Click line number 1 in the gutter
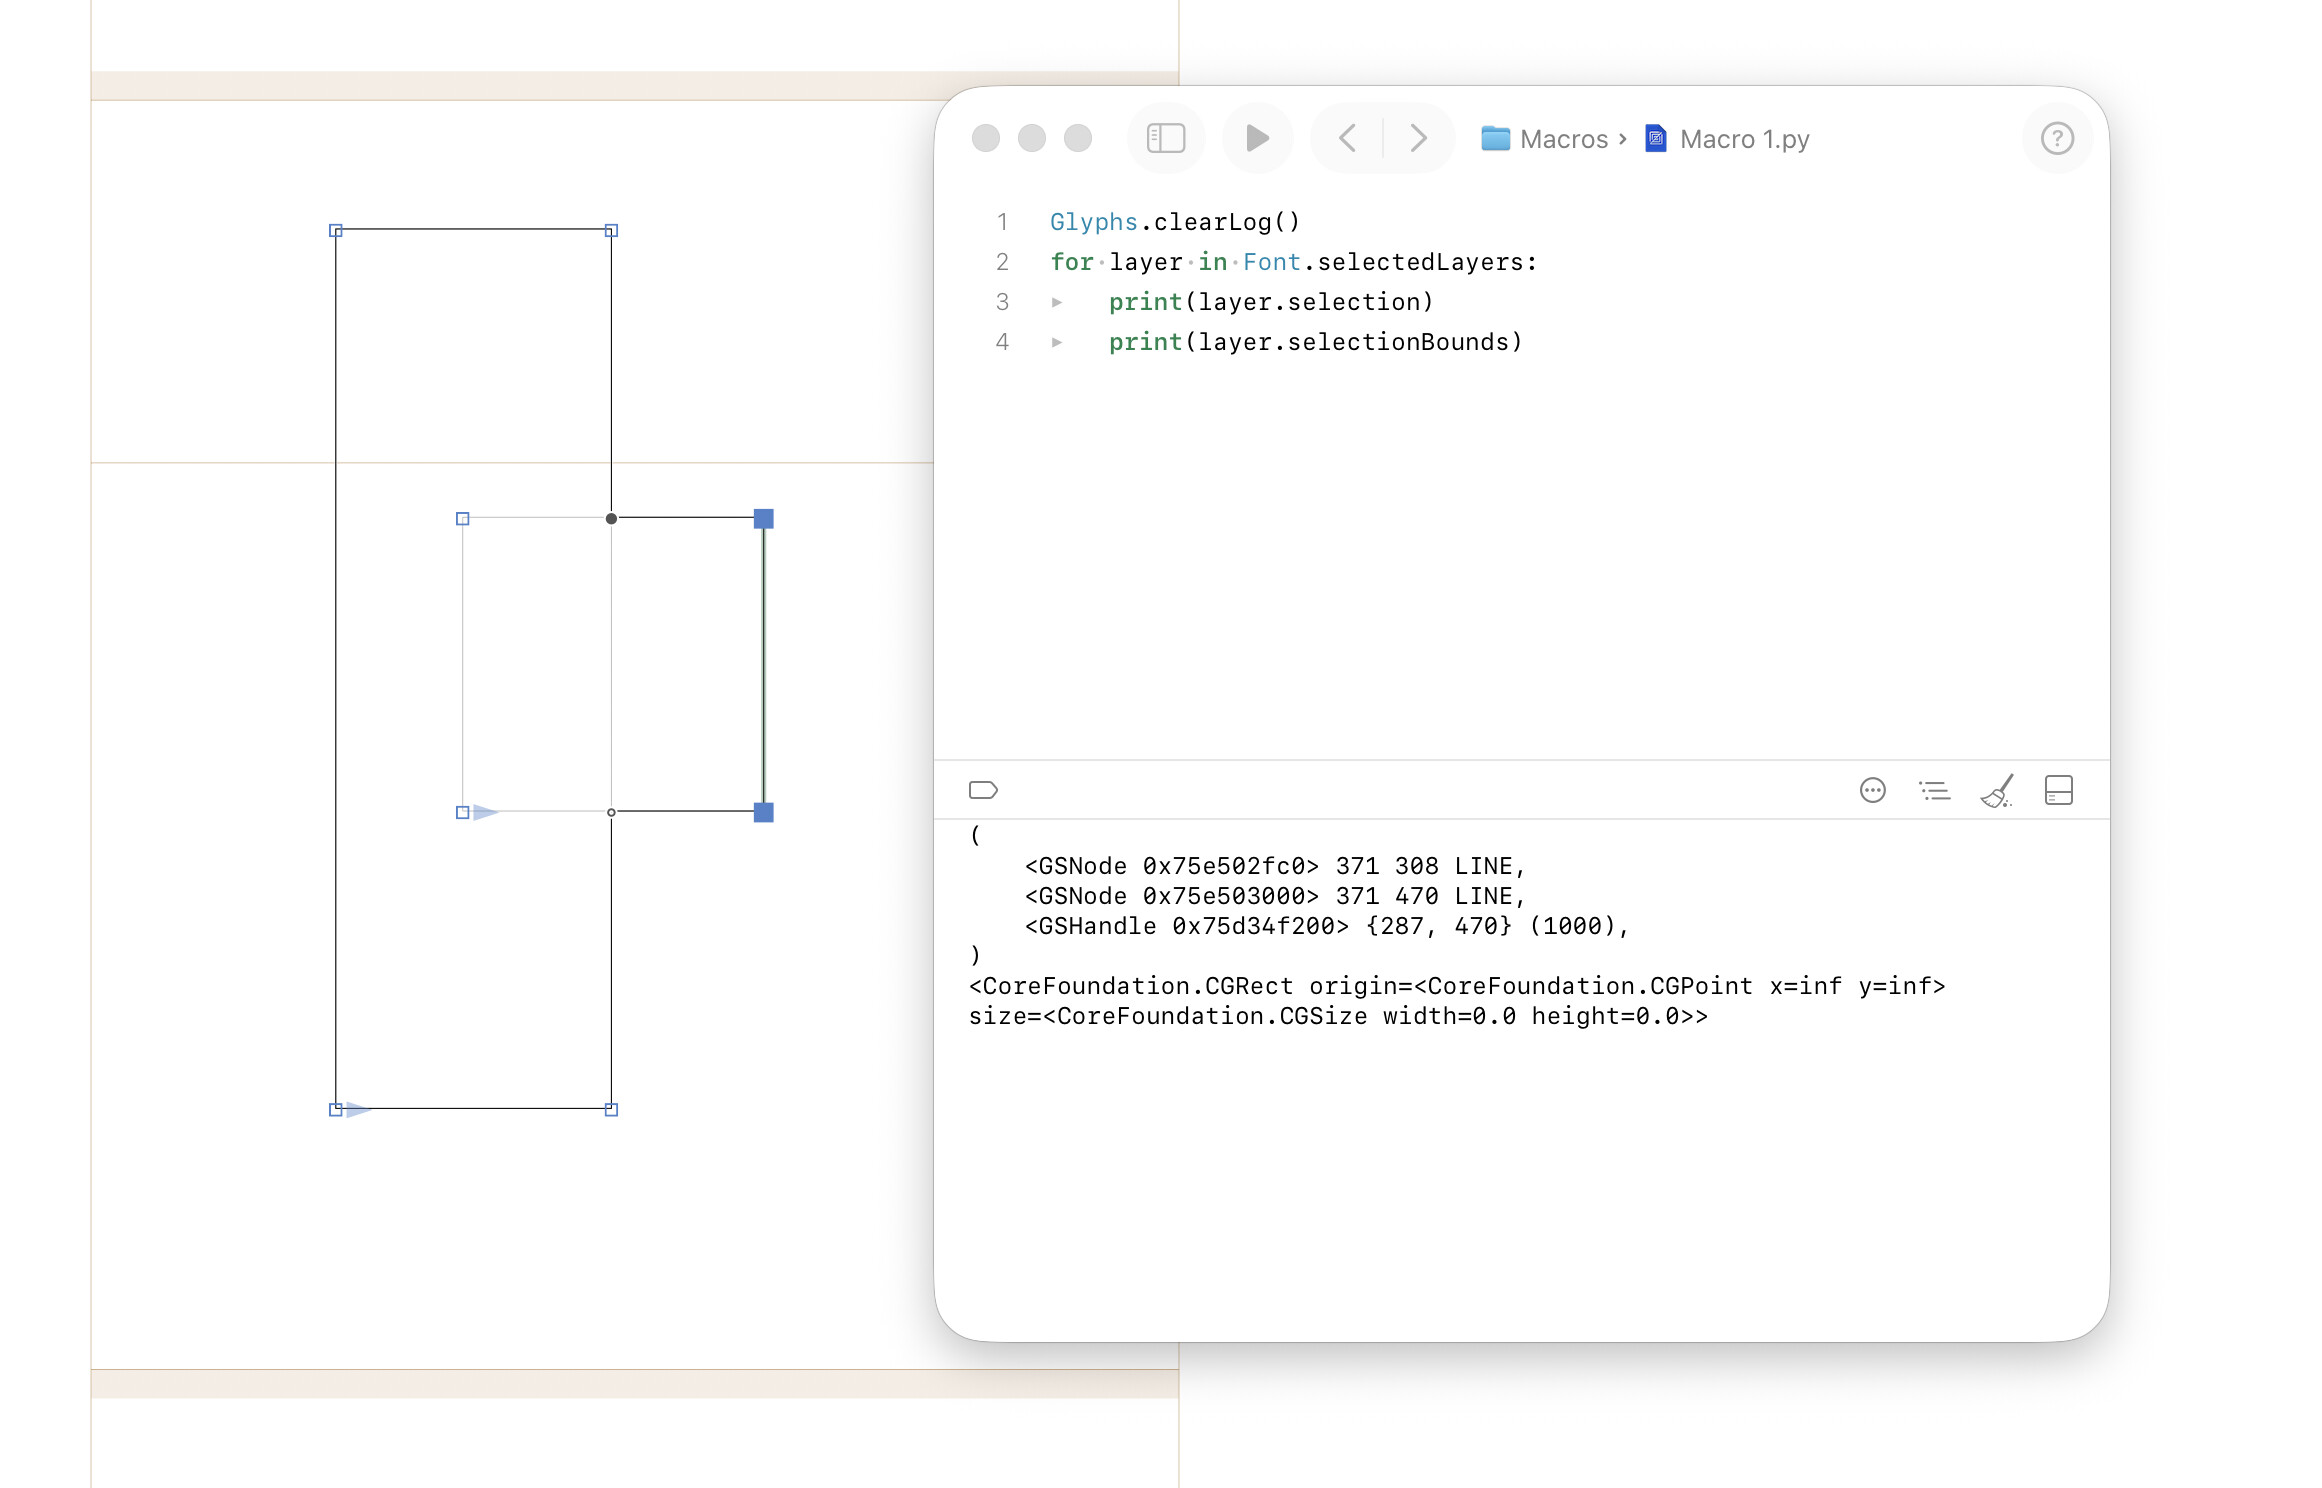 1002,222
